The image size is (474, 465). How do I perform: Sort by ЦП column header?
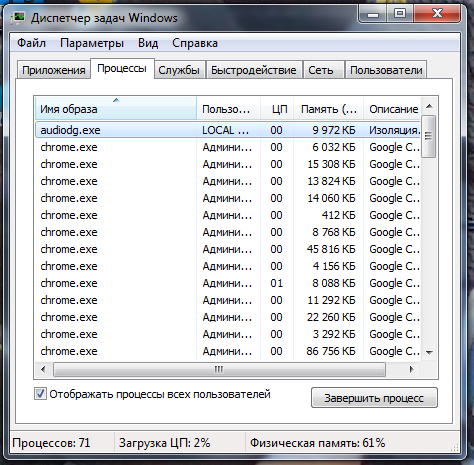[x=277, y=109]
